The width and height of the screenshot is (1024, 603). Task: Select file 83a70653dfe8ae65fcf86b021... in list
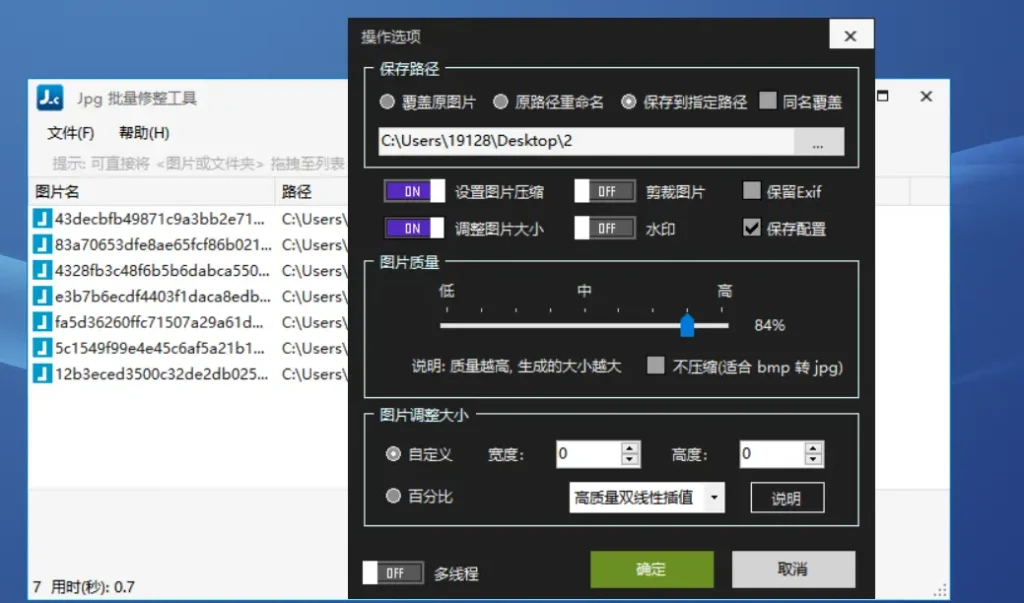pyautogui.click(x=163, y=245)
